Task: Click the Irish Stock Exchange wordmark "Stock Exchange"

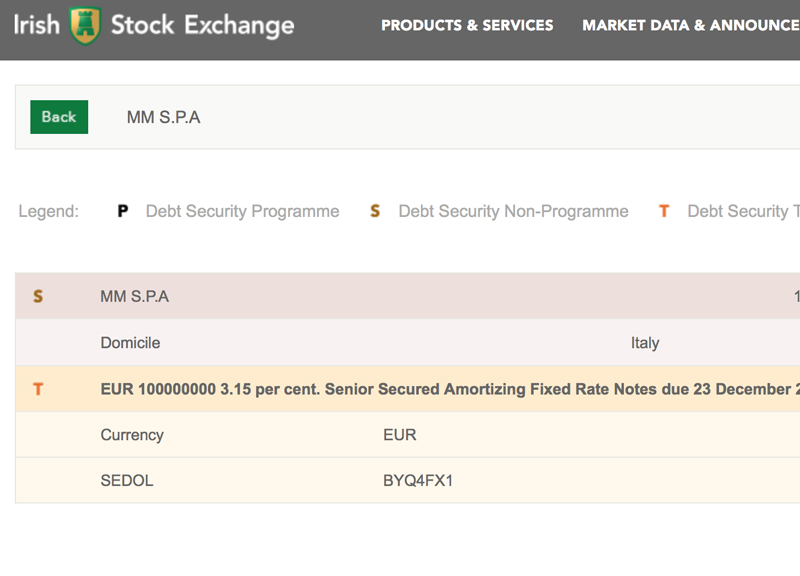Action: point(203,26)
